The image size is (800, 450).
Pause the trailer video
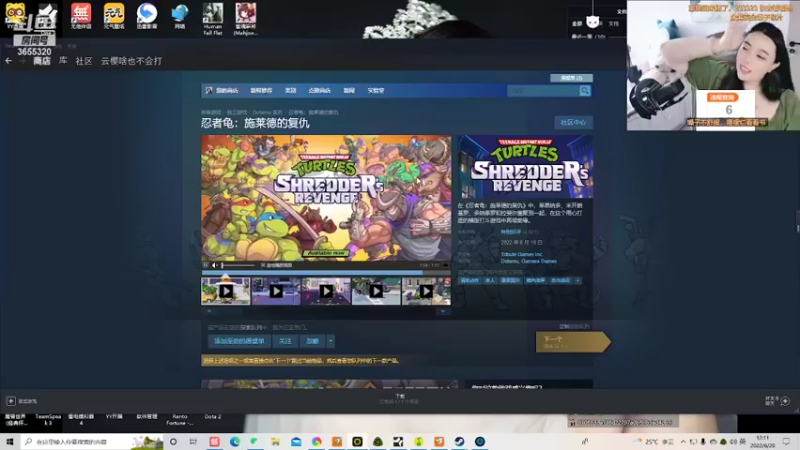206,265
